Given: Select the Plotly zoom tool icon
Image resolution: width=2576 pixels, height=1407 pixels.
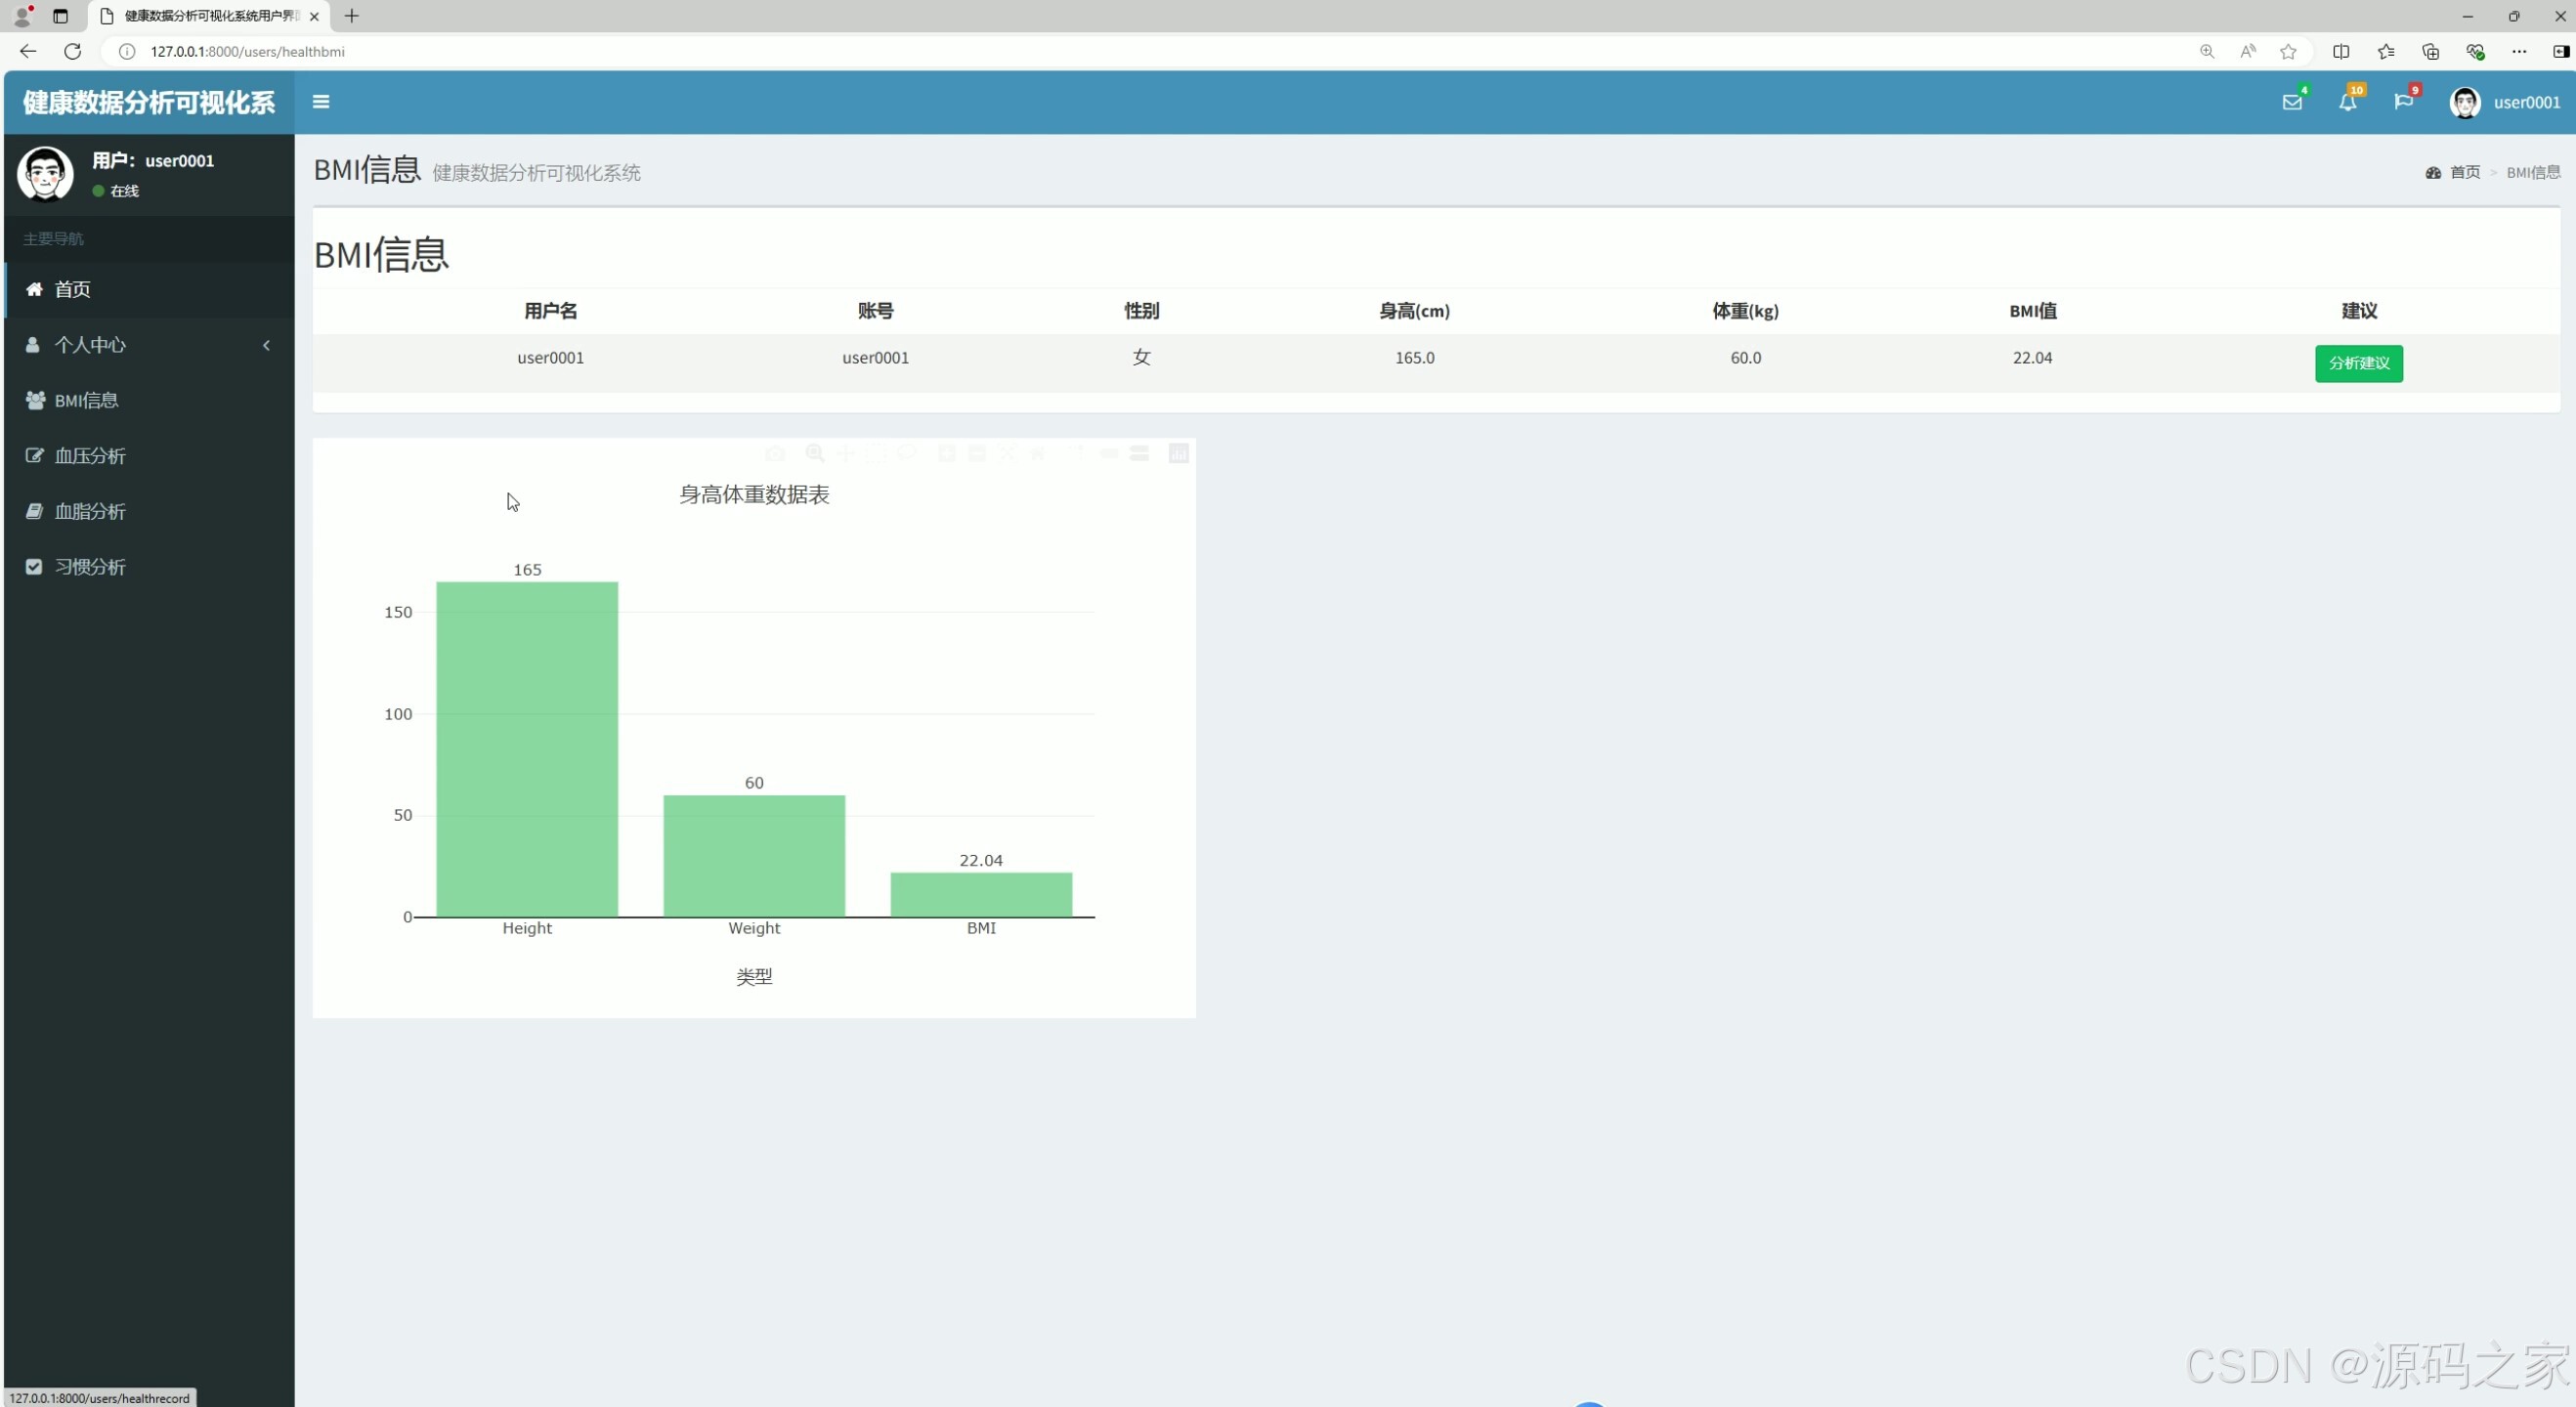Looking at the screenshot, I should [815, 454].
